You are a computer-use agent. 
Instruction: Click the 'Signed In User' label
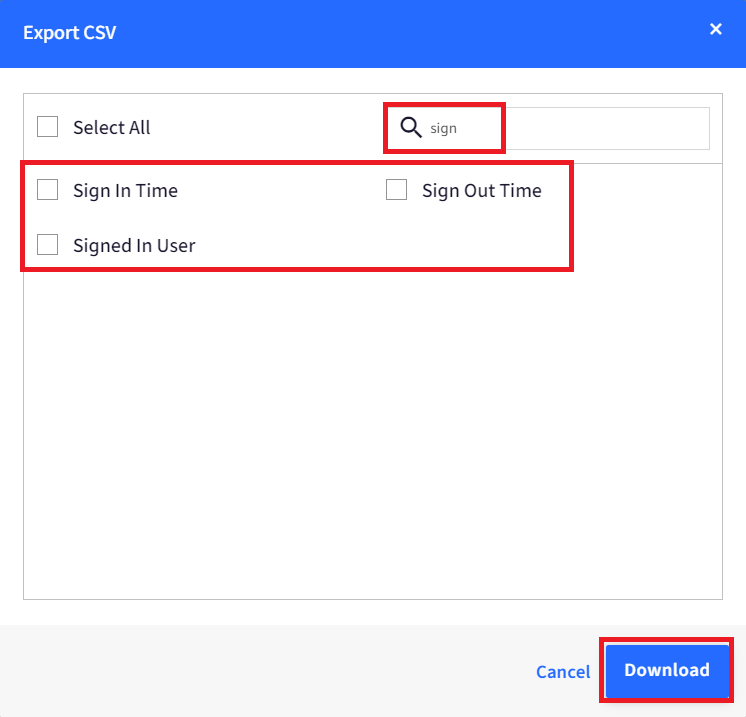point(134,246)
